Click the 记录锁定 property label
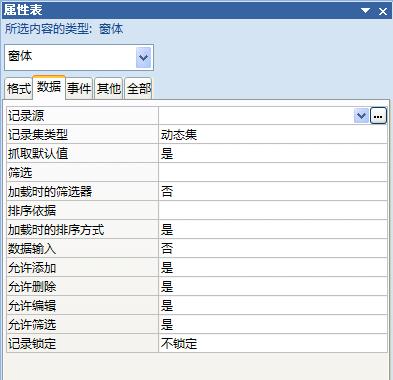This screenshot has height=380, width=393. (32, 344)
